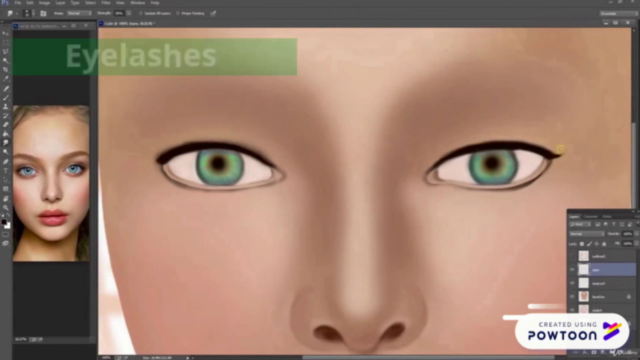The width and height of the screenshot is (640, 360).
Task: Enable Sample All Layers checkbox
Action: point(141,13)
